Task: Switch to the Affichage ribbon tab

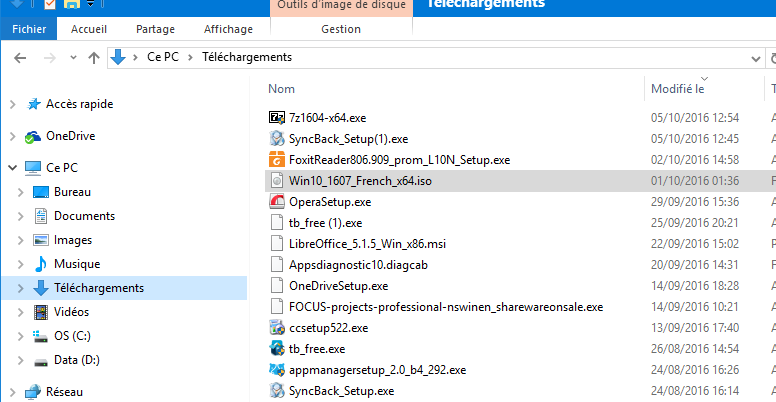Action: coord(228,29)
